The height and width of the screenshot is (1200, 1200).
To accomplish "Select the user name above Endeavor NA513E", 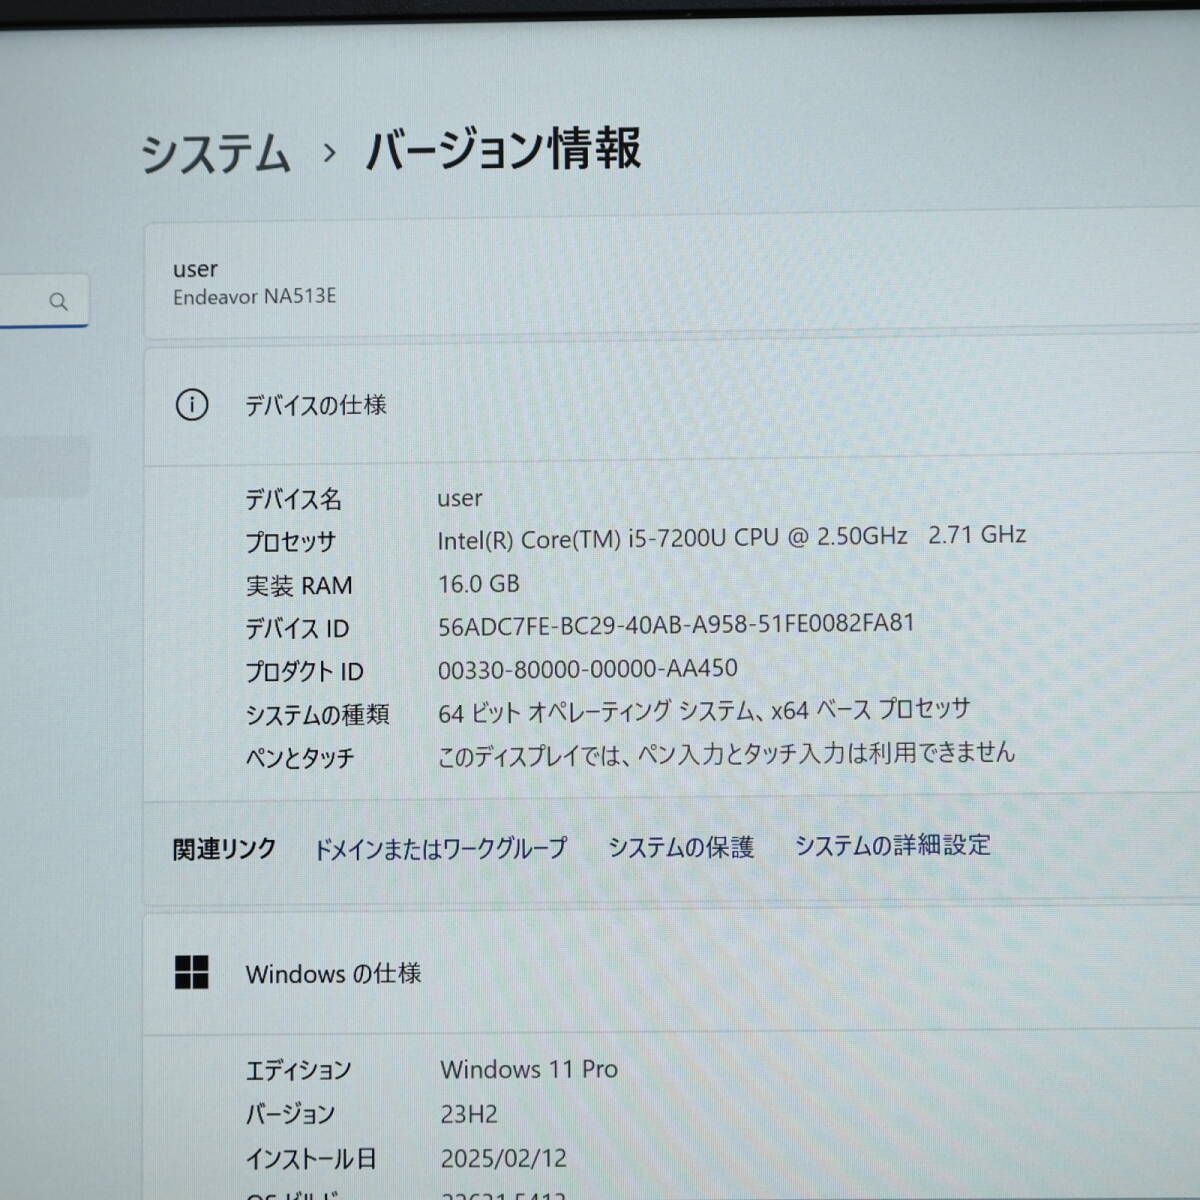I will pos(195,269).
